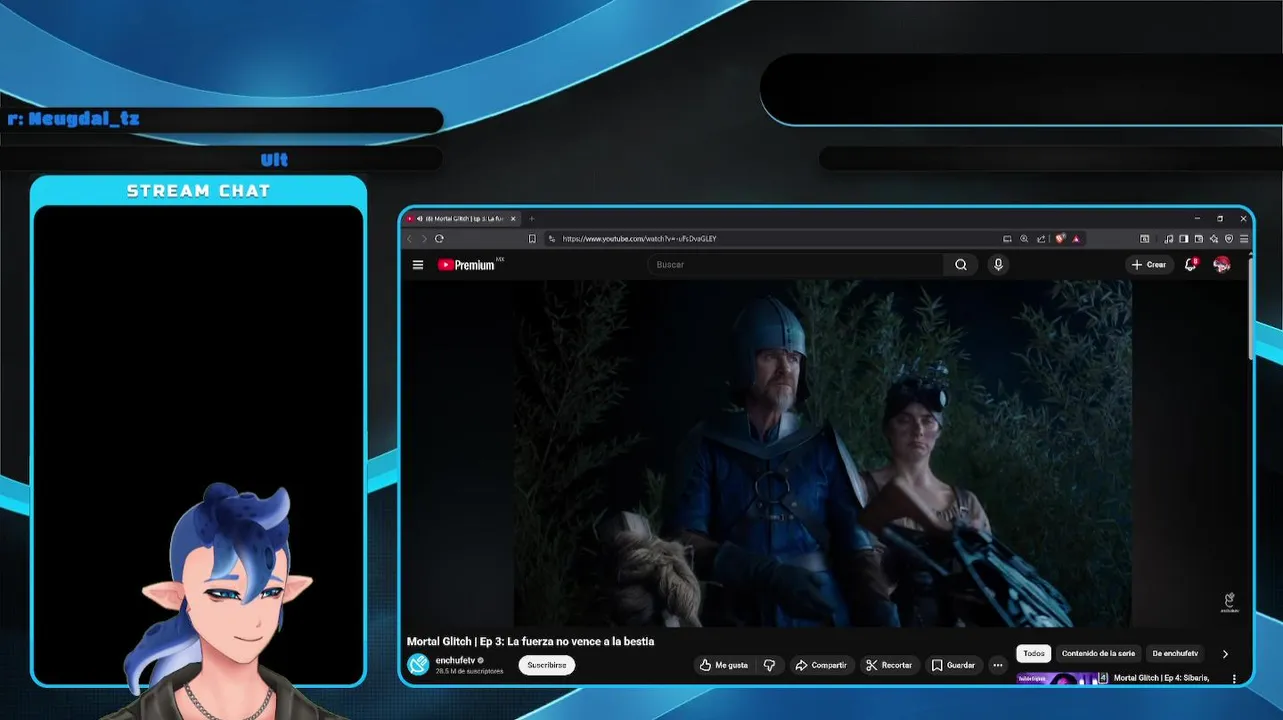Open the browser main menu icon
This screenshot has width=1283, height=720.
pyautogui.click(x=1244, y=239)
